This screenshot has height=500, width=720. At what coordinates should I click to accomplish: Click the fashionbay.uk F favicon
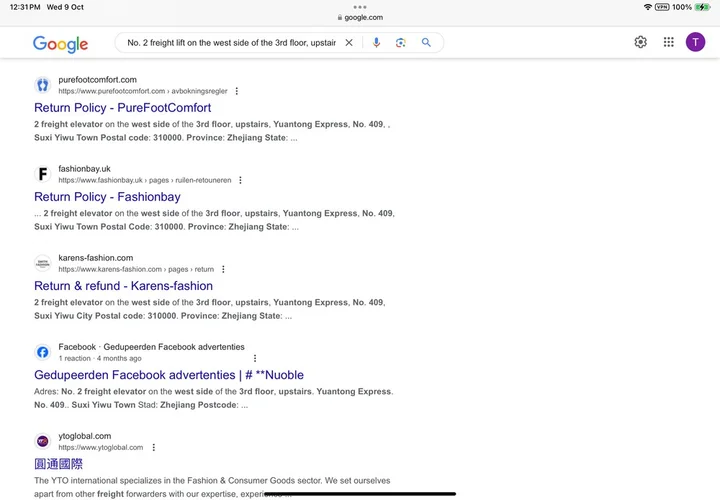(x=43, y=174)
